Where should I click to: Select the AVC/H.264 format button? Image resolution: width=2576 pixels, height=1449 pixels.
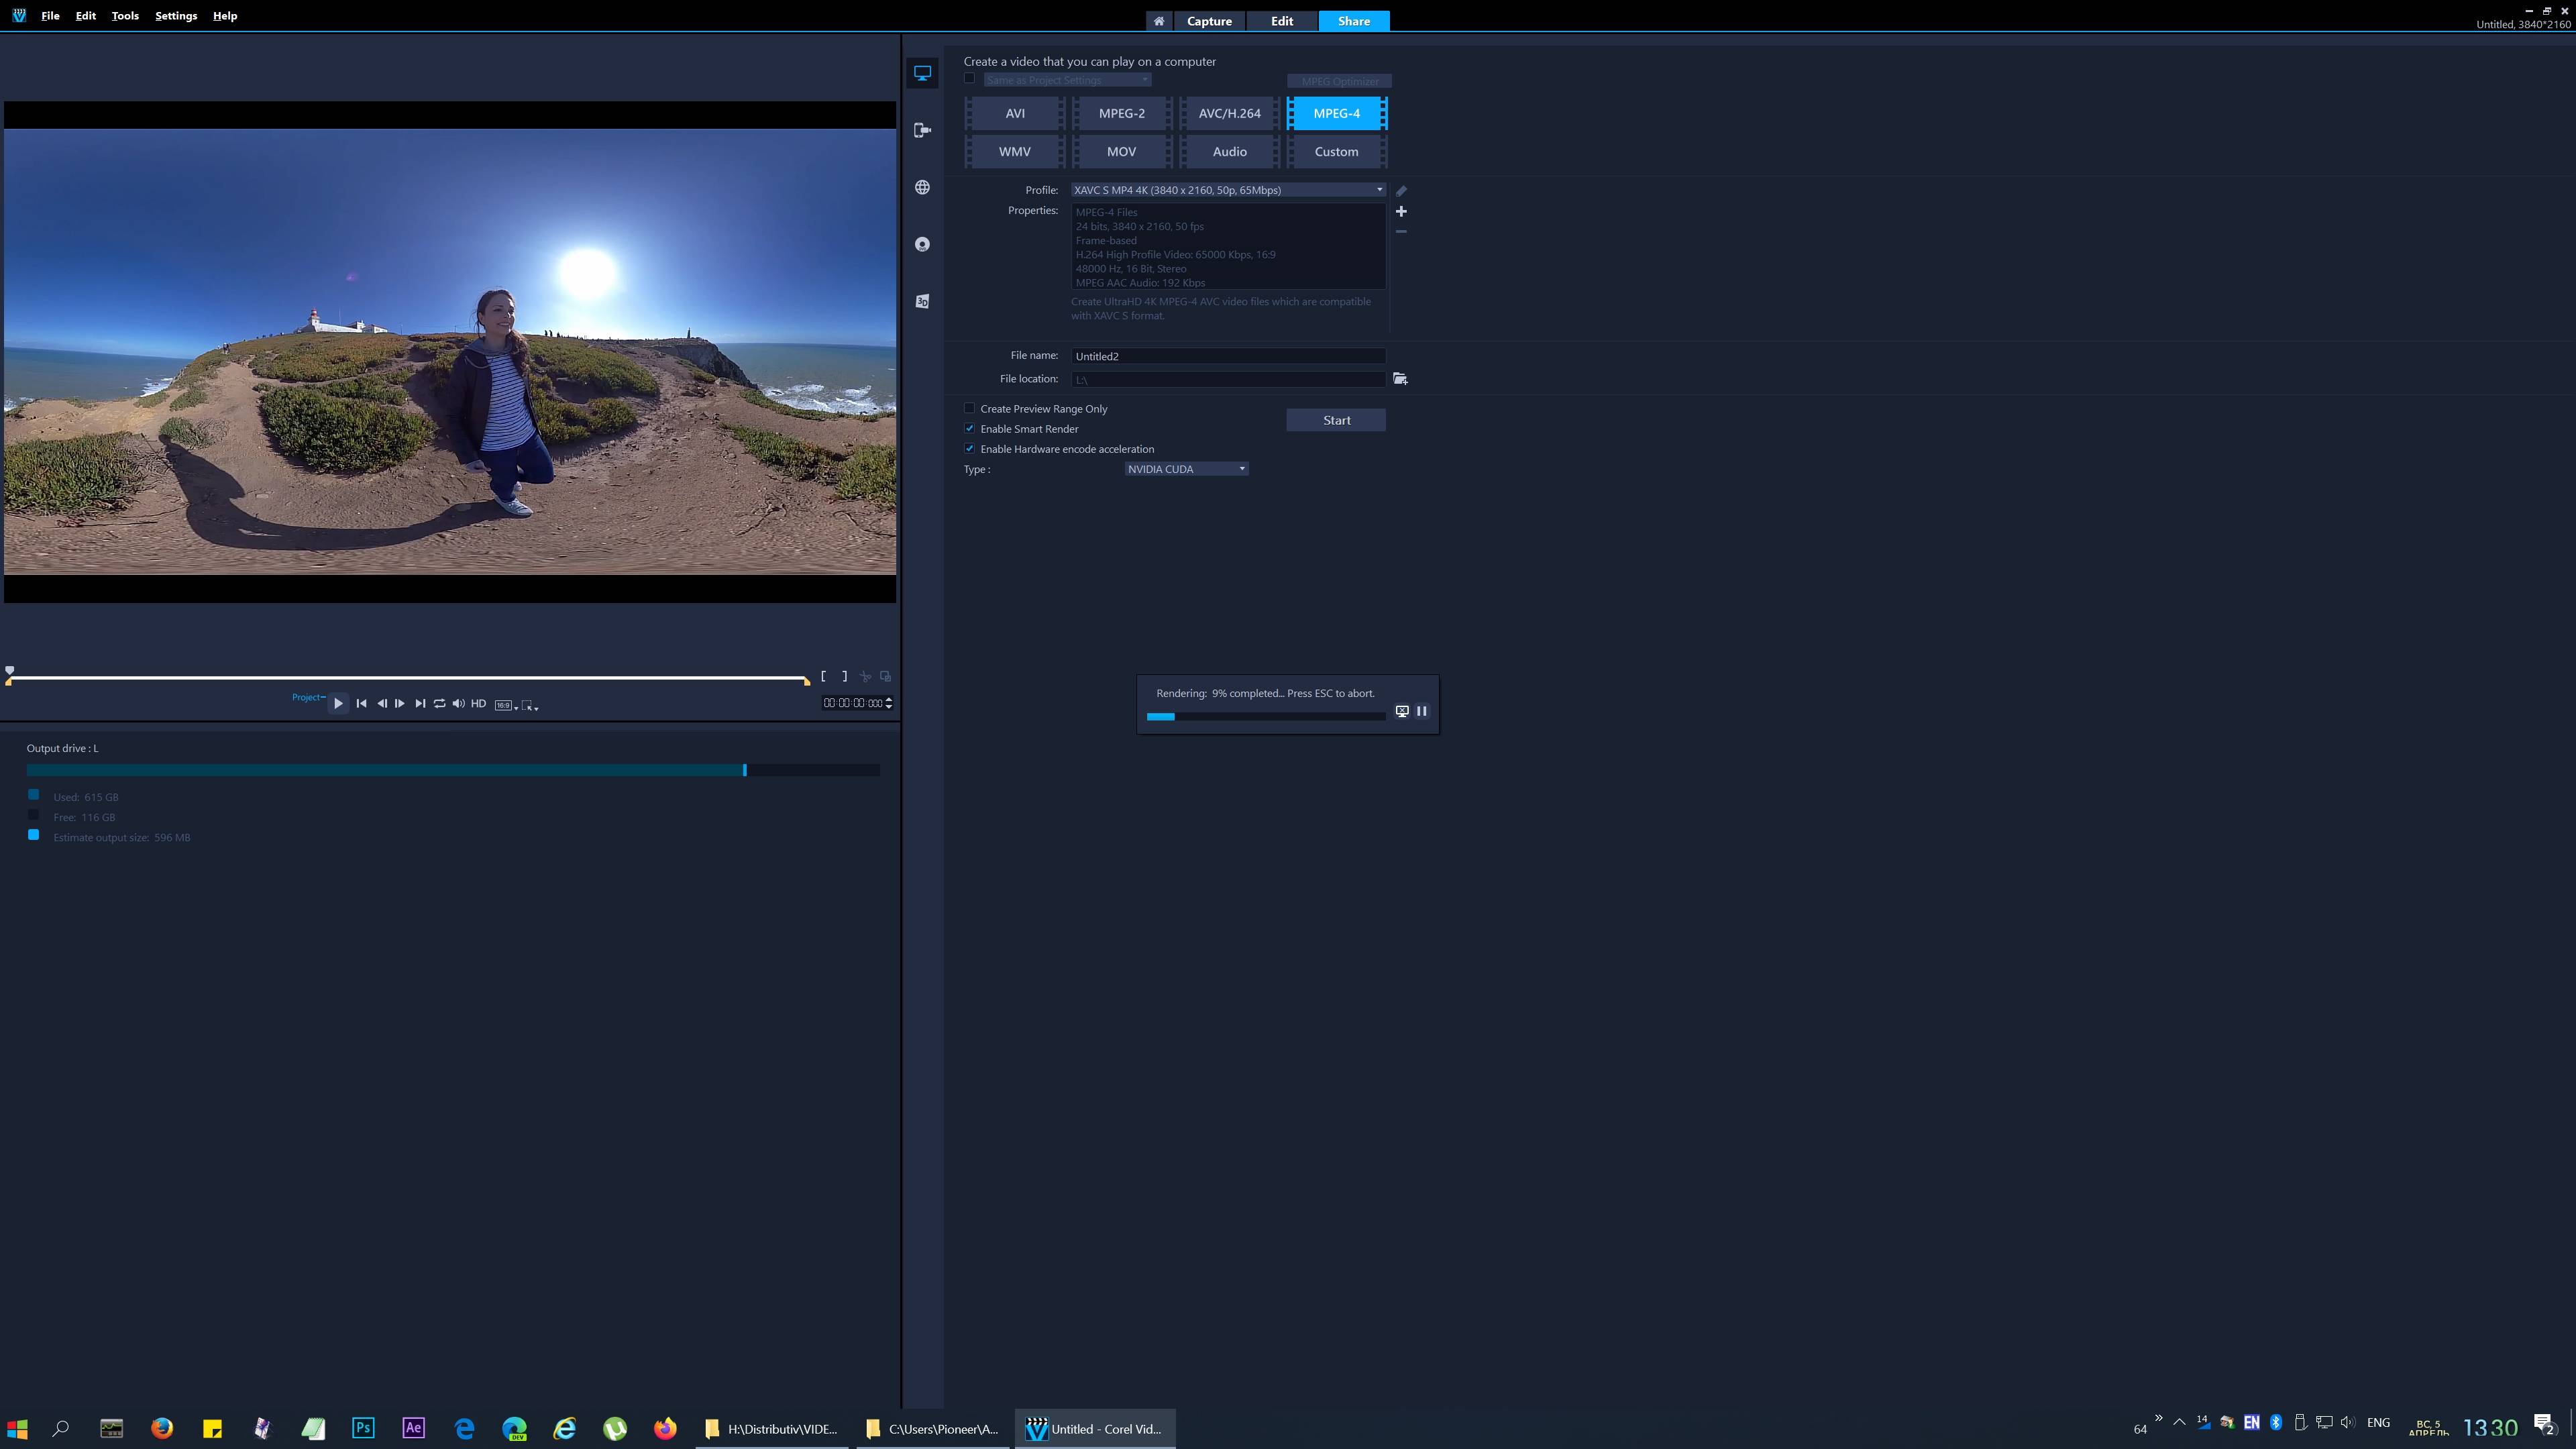(x=1229, y=113)
